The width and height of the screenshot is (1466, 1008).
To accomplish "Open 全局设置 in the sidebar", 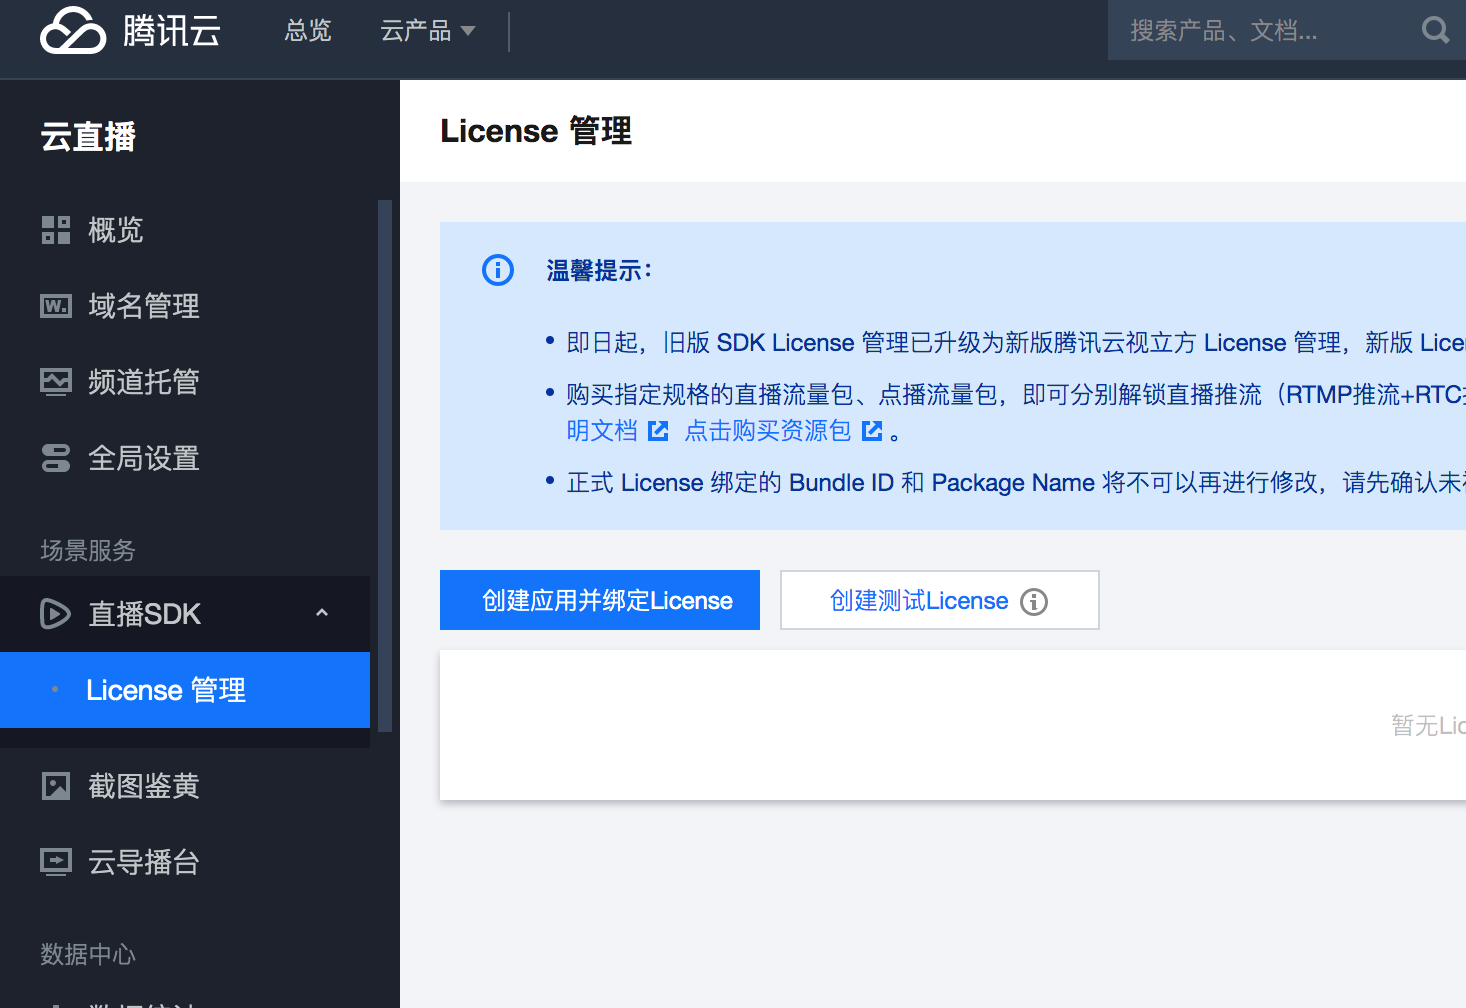I will [144, 458].
